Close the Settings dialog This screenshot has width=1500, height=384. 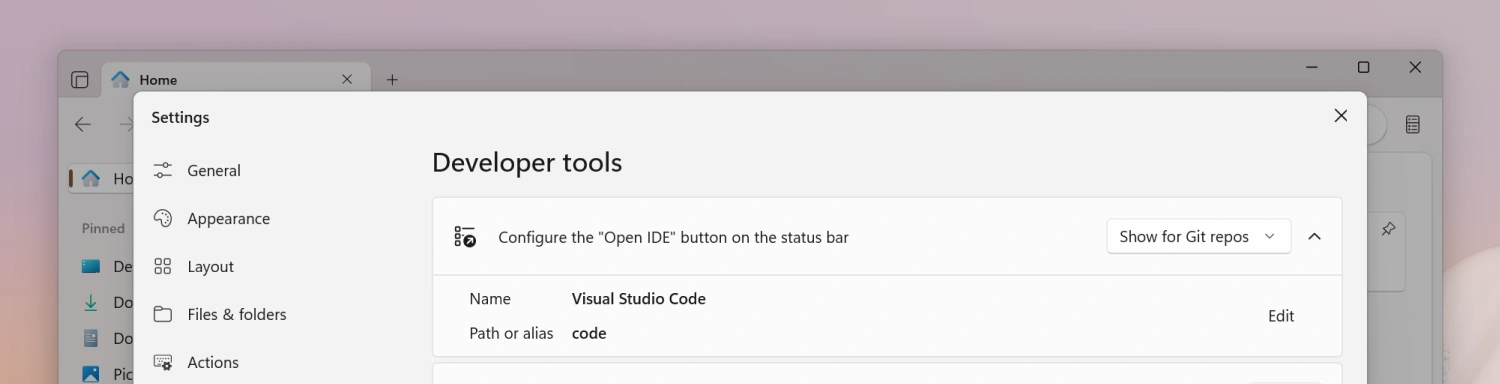tap(1341, 116)
